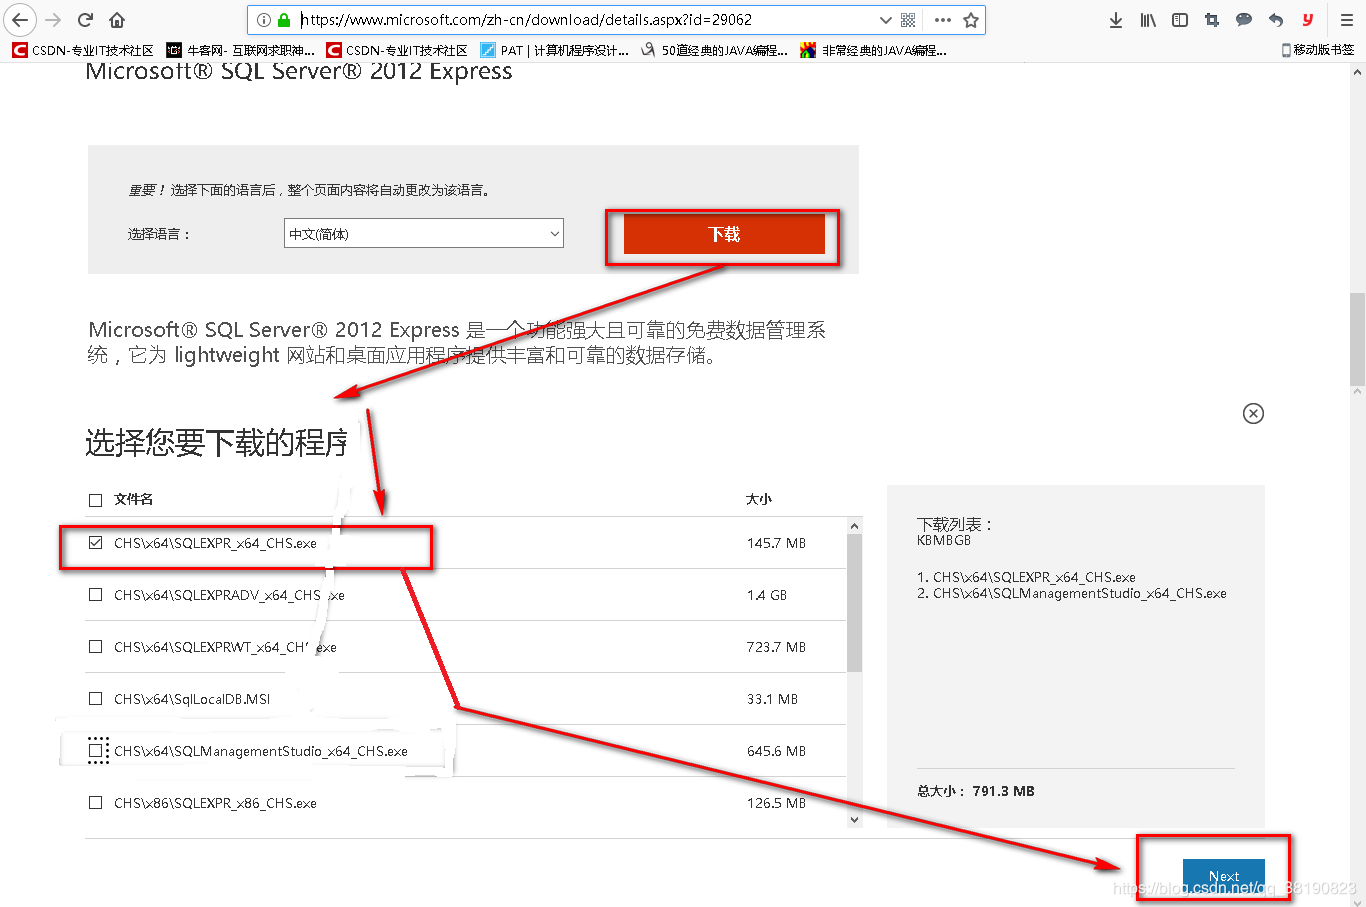The image size is (1366, 907).
Task: Open the page actions three-dot menu
Action: click(x=942, y=20)
